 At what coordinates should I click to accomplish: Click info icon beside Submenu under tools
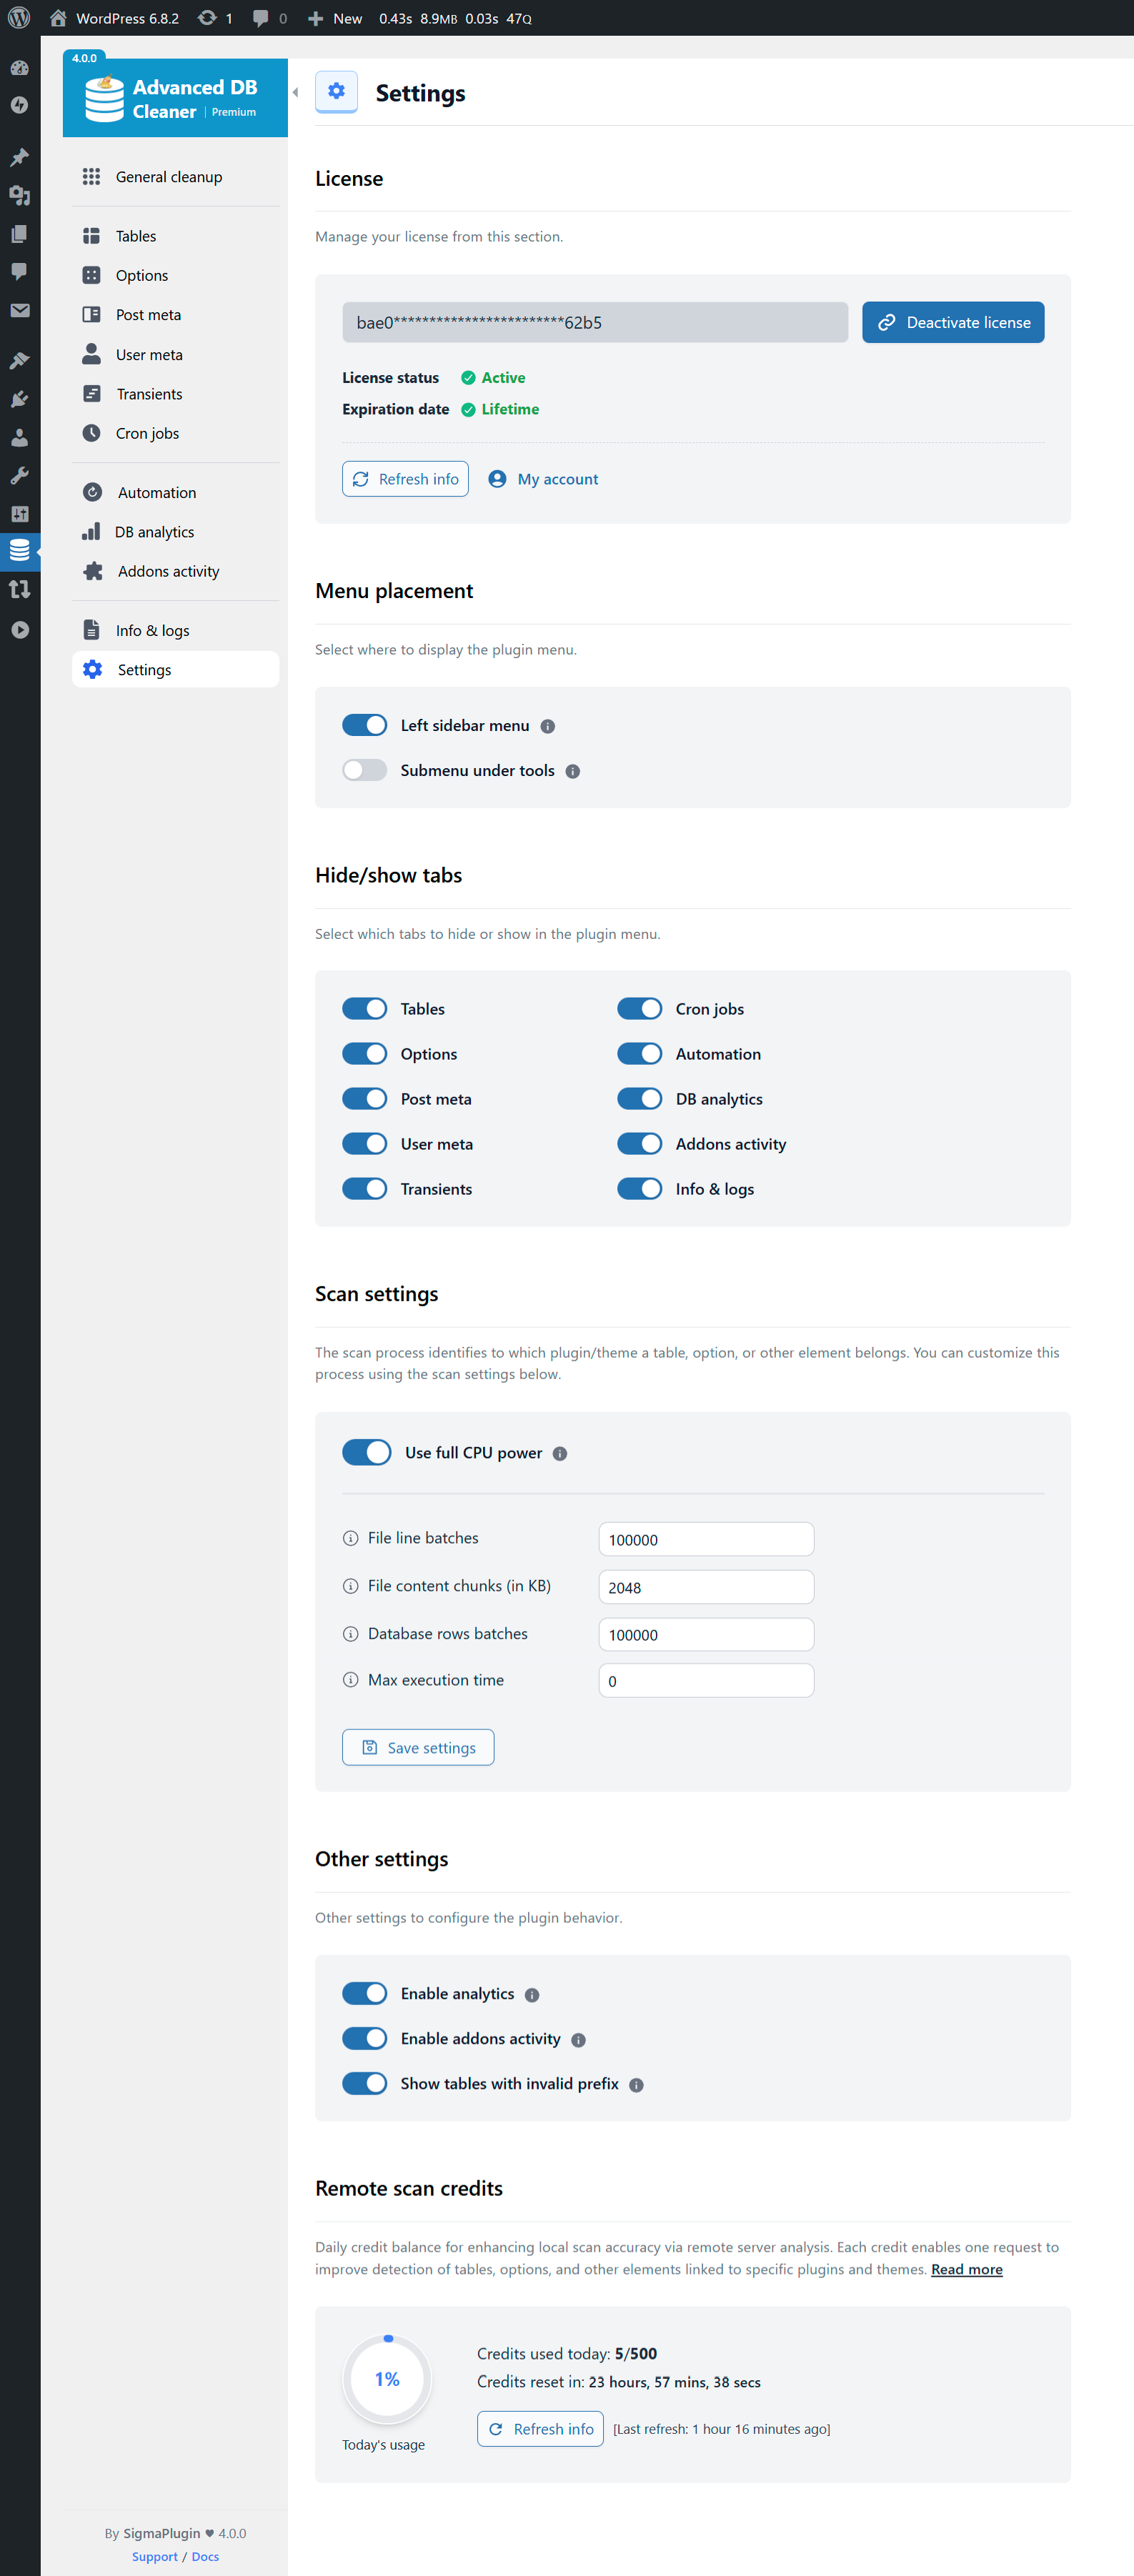(x=572, y=771)
